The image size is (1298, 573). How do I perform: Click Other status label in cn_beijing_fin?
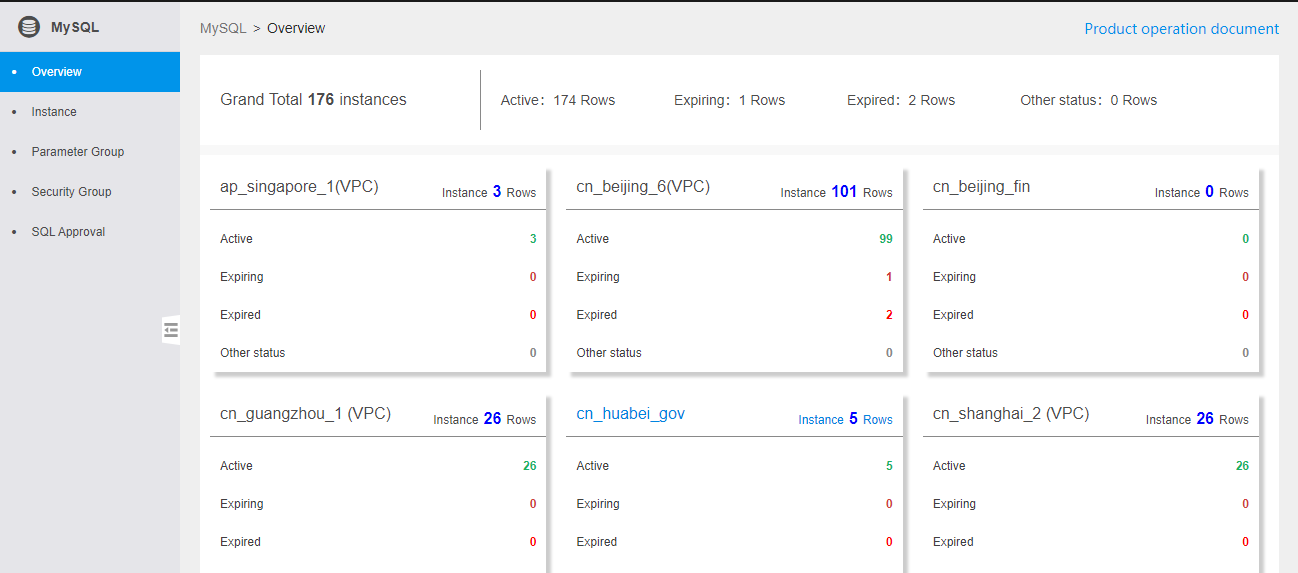pyautogui.click(x=965, y=353)
